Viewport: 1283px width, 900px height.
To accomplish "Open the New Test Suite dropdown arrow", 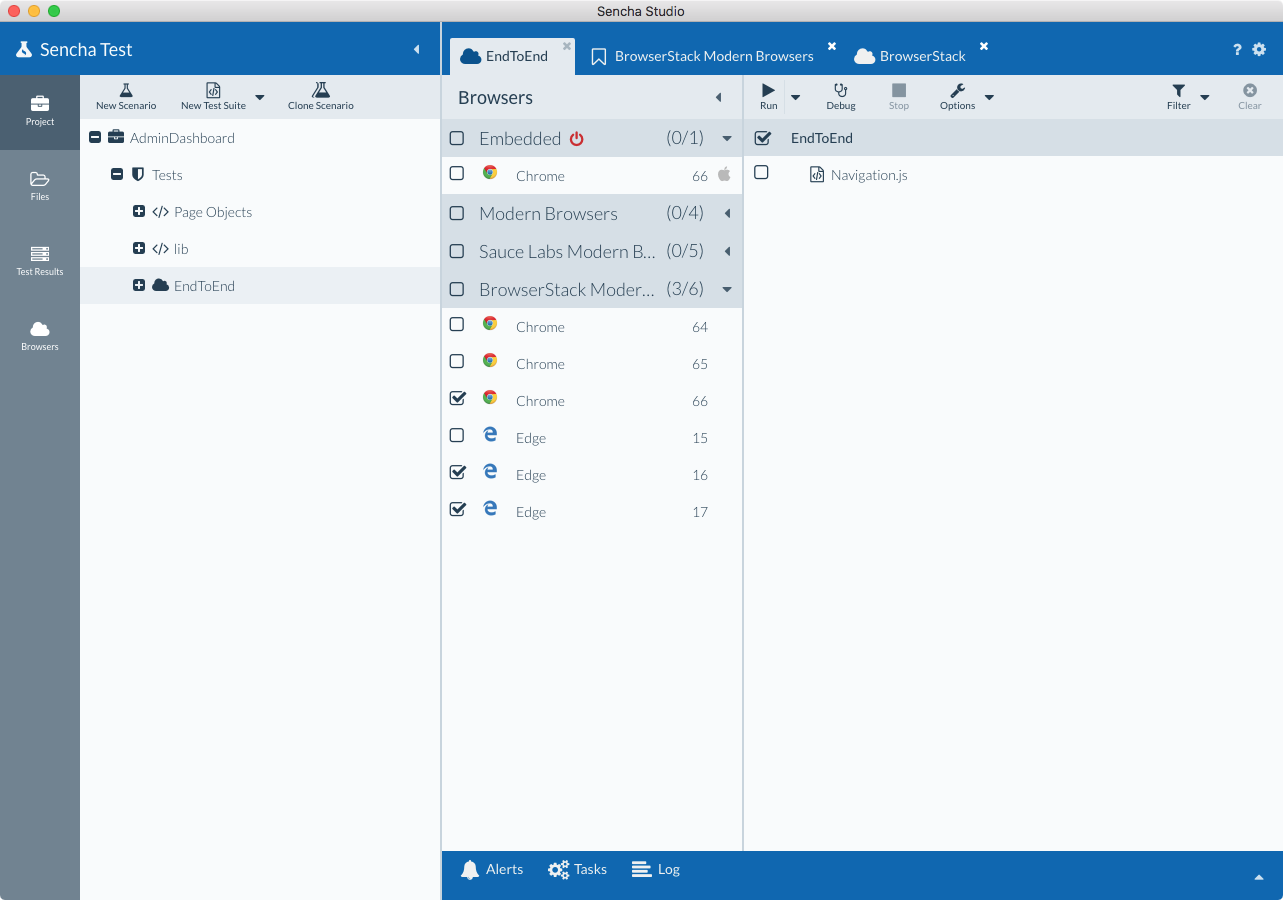I will pos(260,96).
